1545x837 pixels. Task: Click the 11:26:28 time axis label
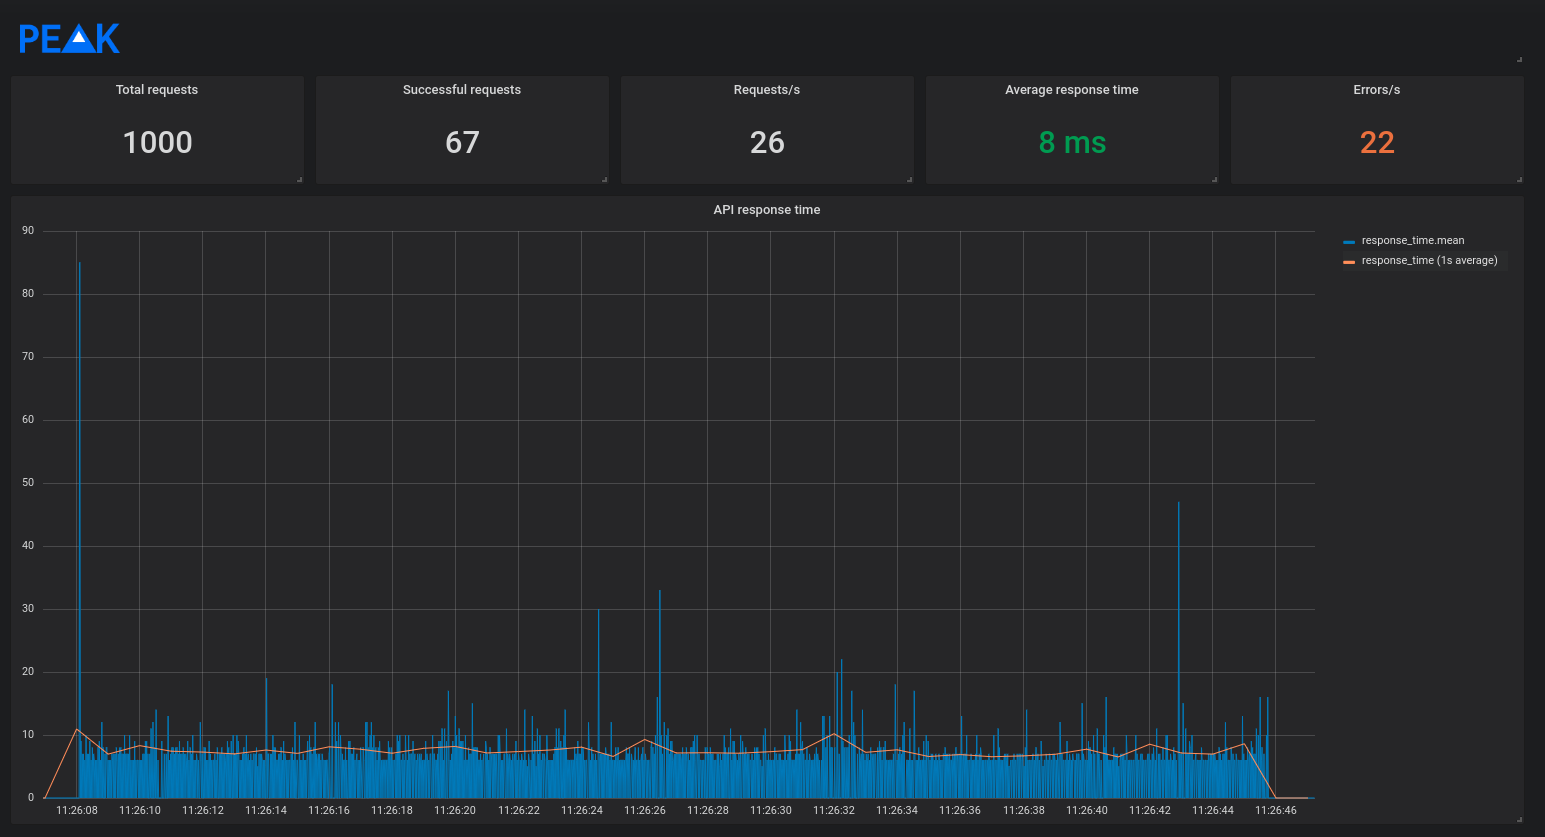coord(708,811)
